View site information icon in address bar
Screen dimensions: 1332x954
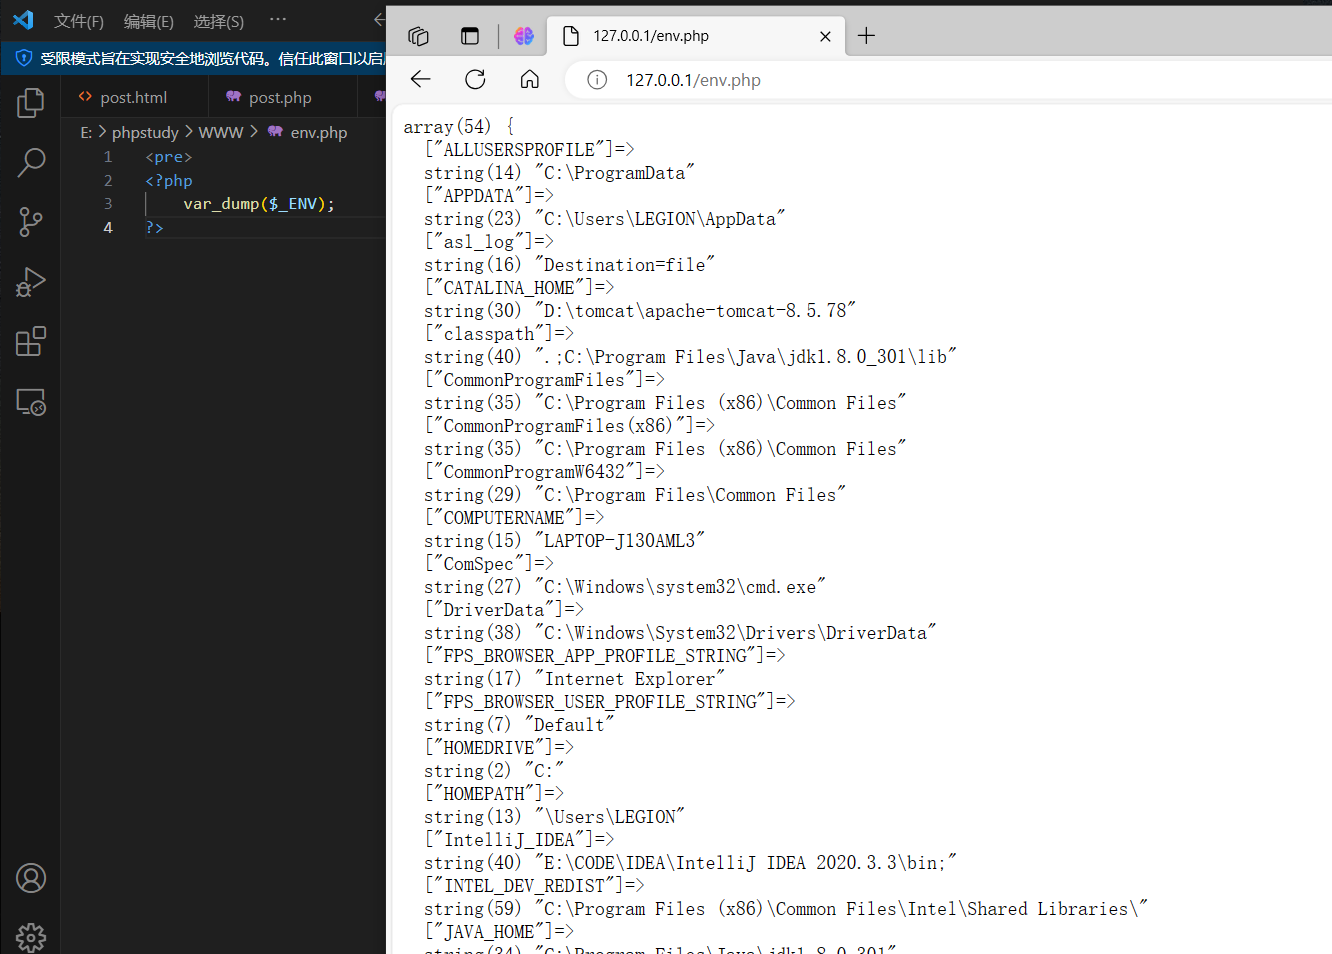(x=597, y=80)
